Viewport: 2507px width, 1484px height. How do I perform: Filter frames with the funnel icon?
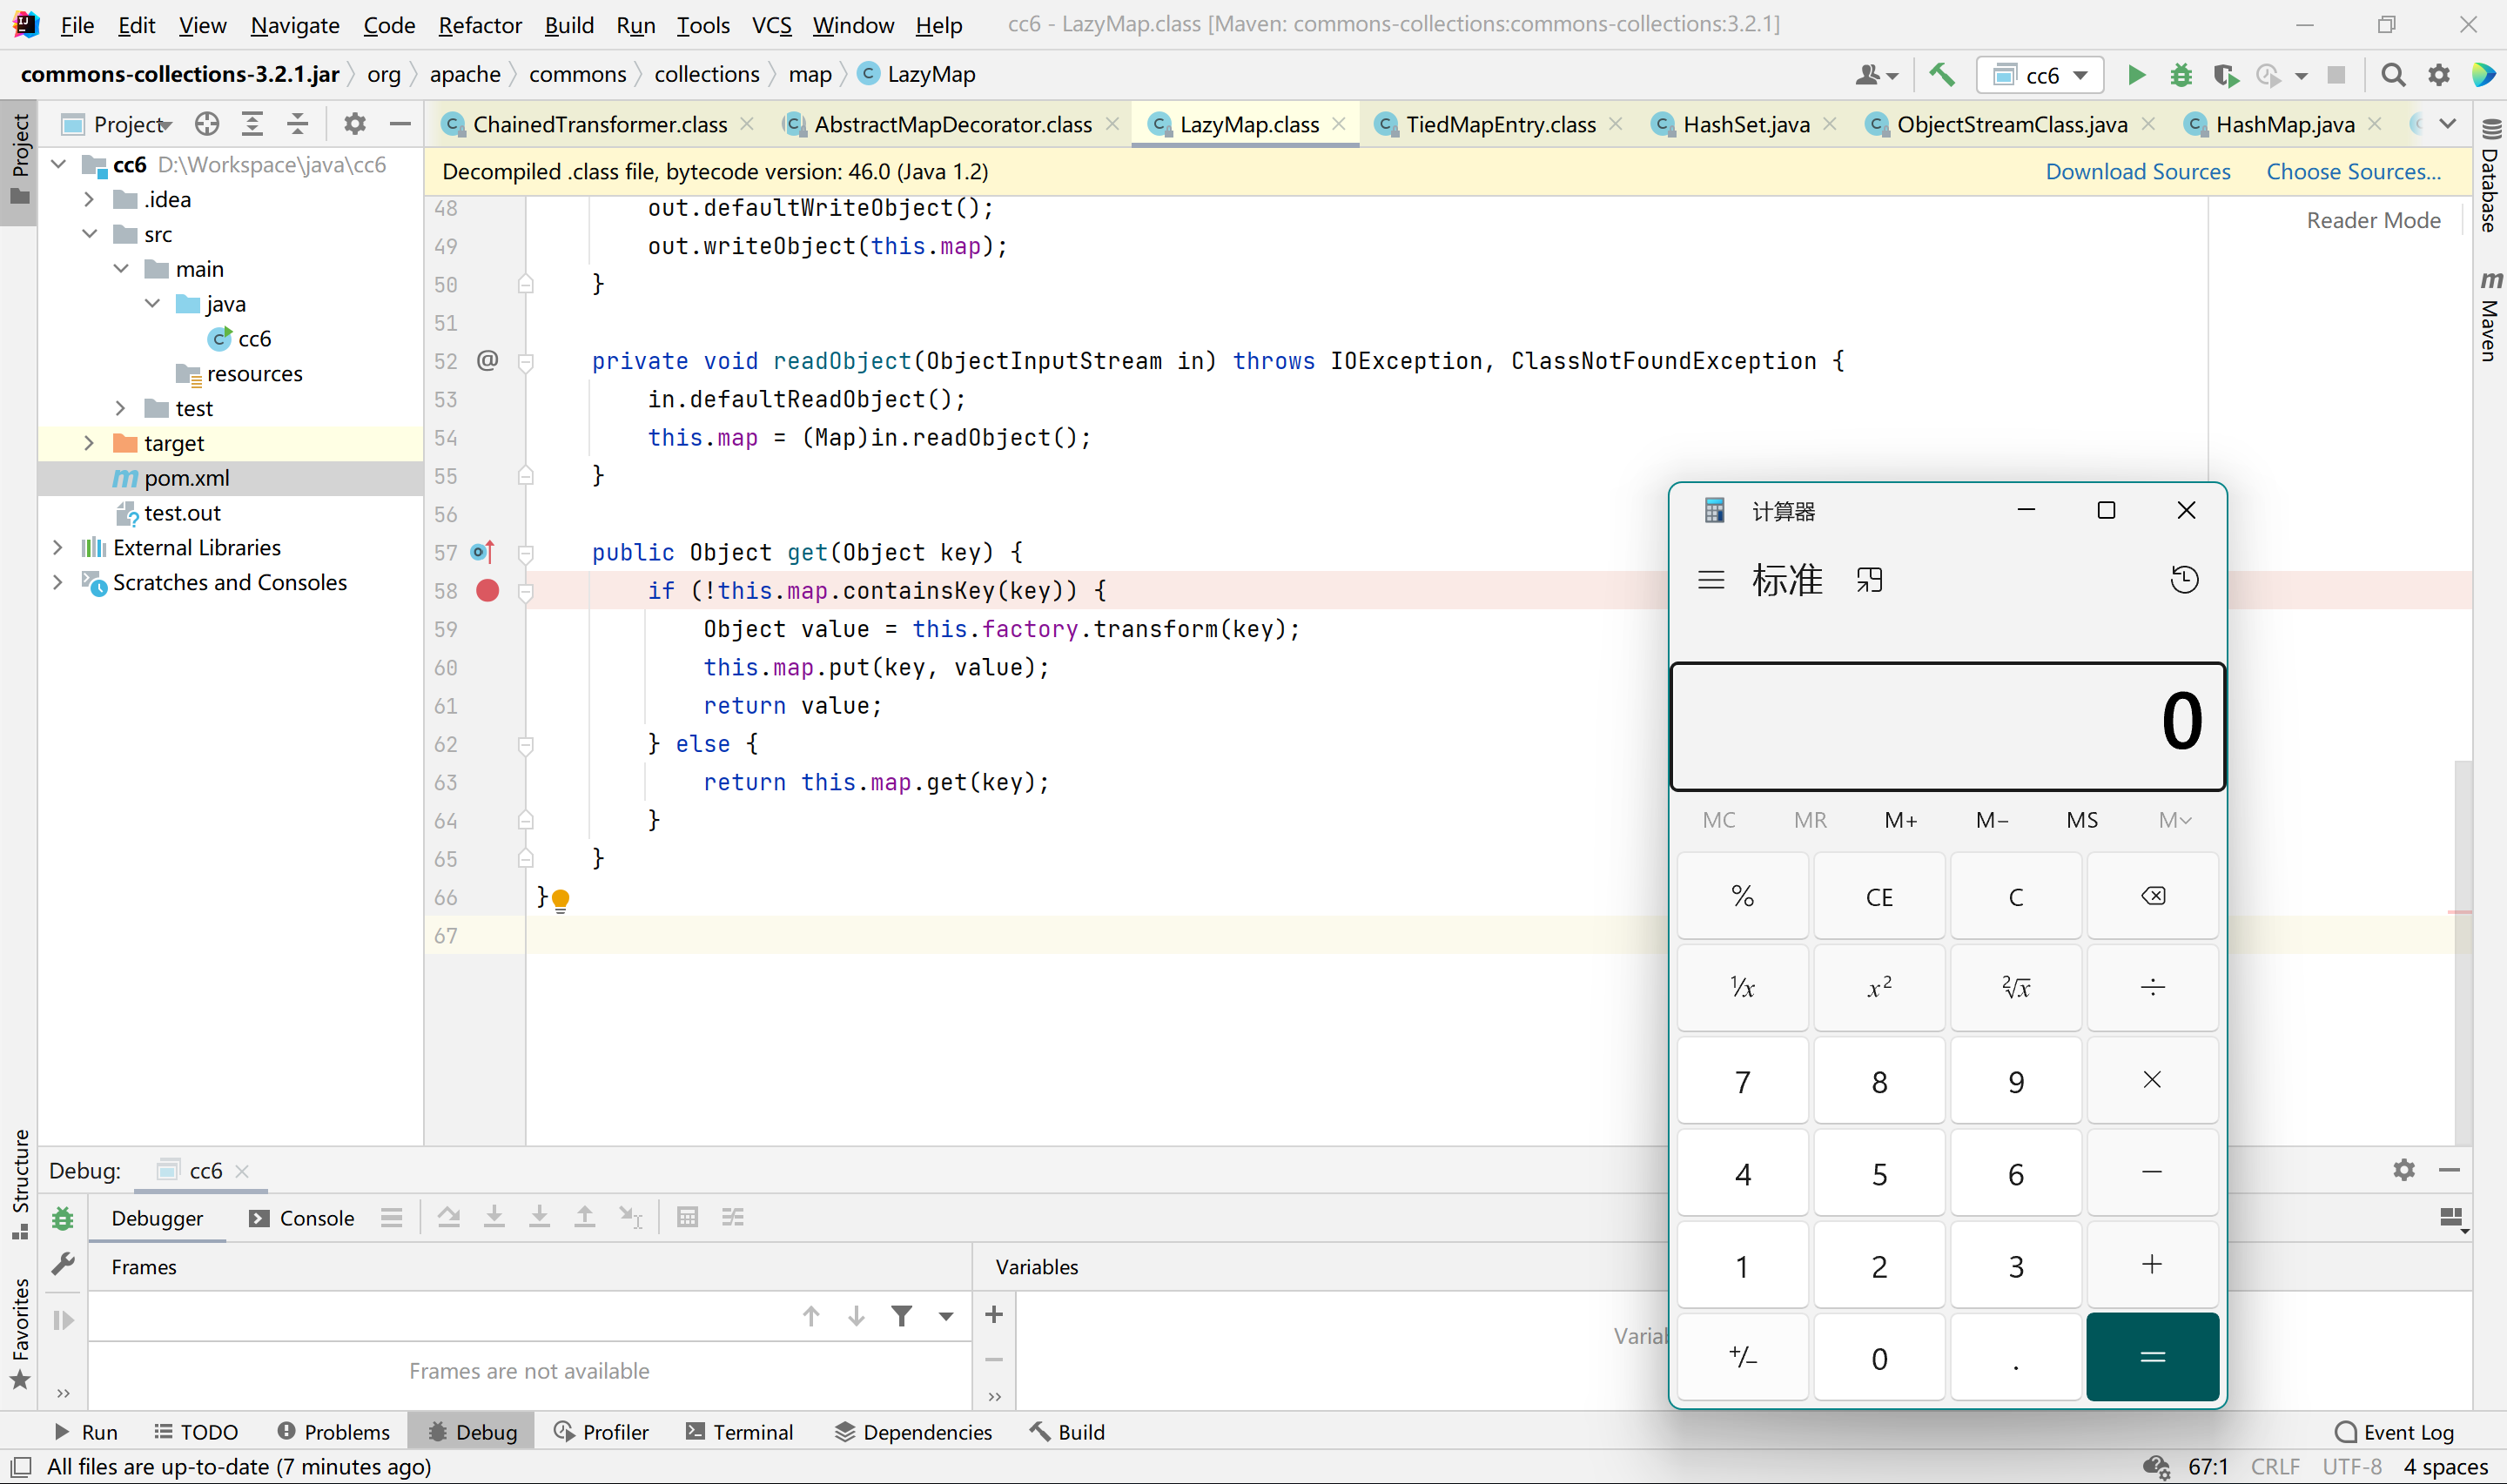coord(902,1316)
